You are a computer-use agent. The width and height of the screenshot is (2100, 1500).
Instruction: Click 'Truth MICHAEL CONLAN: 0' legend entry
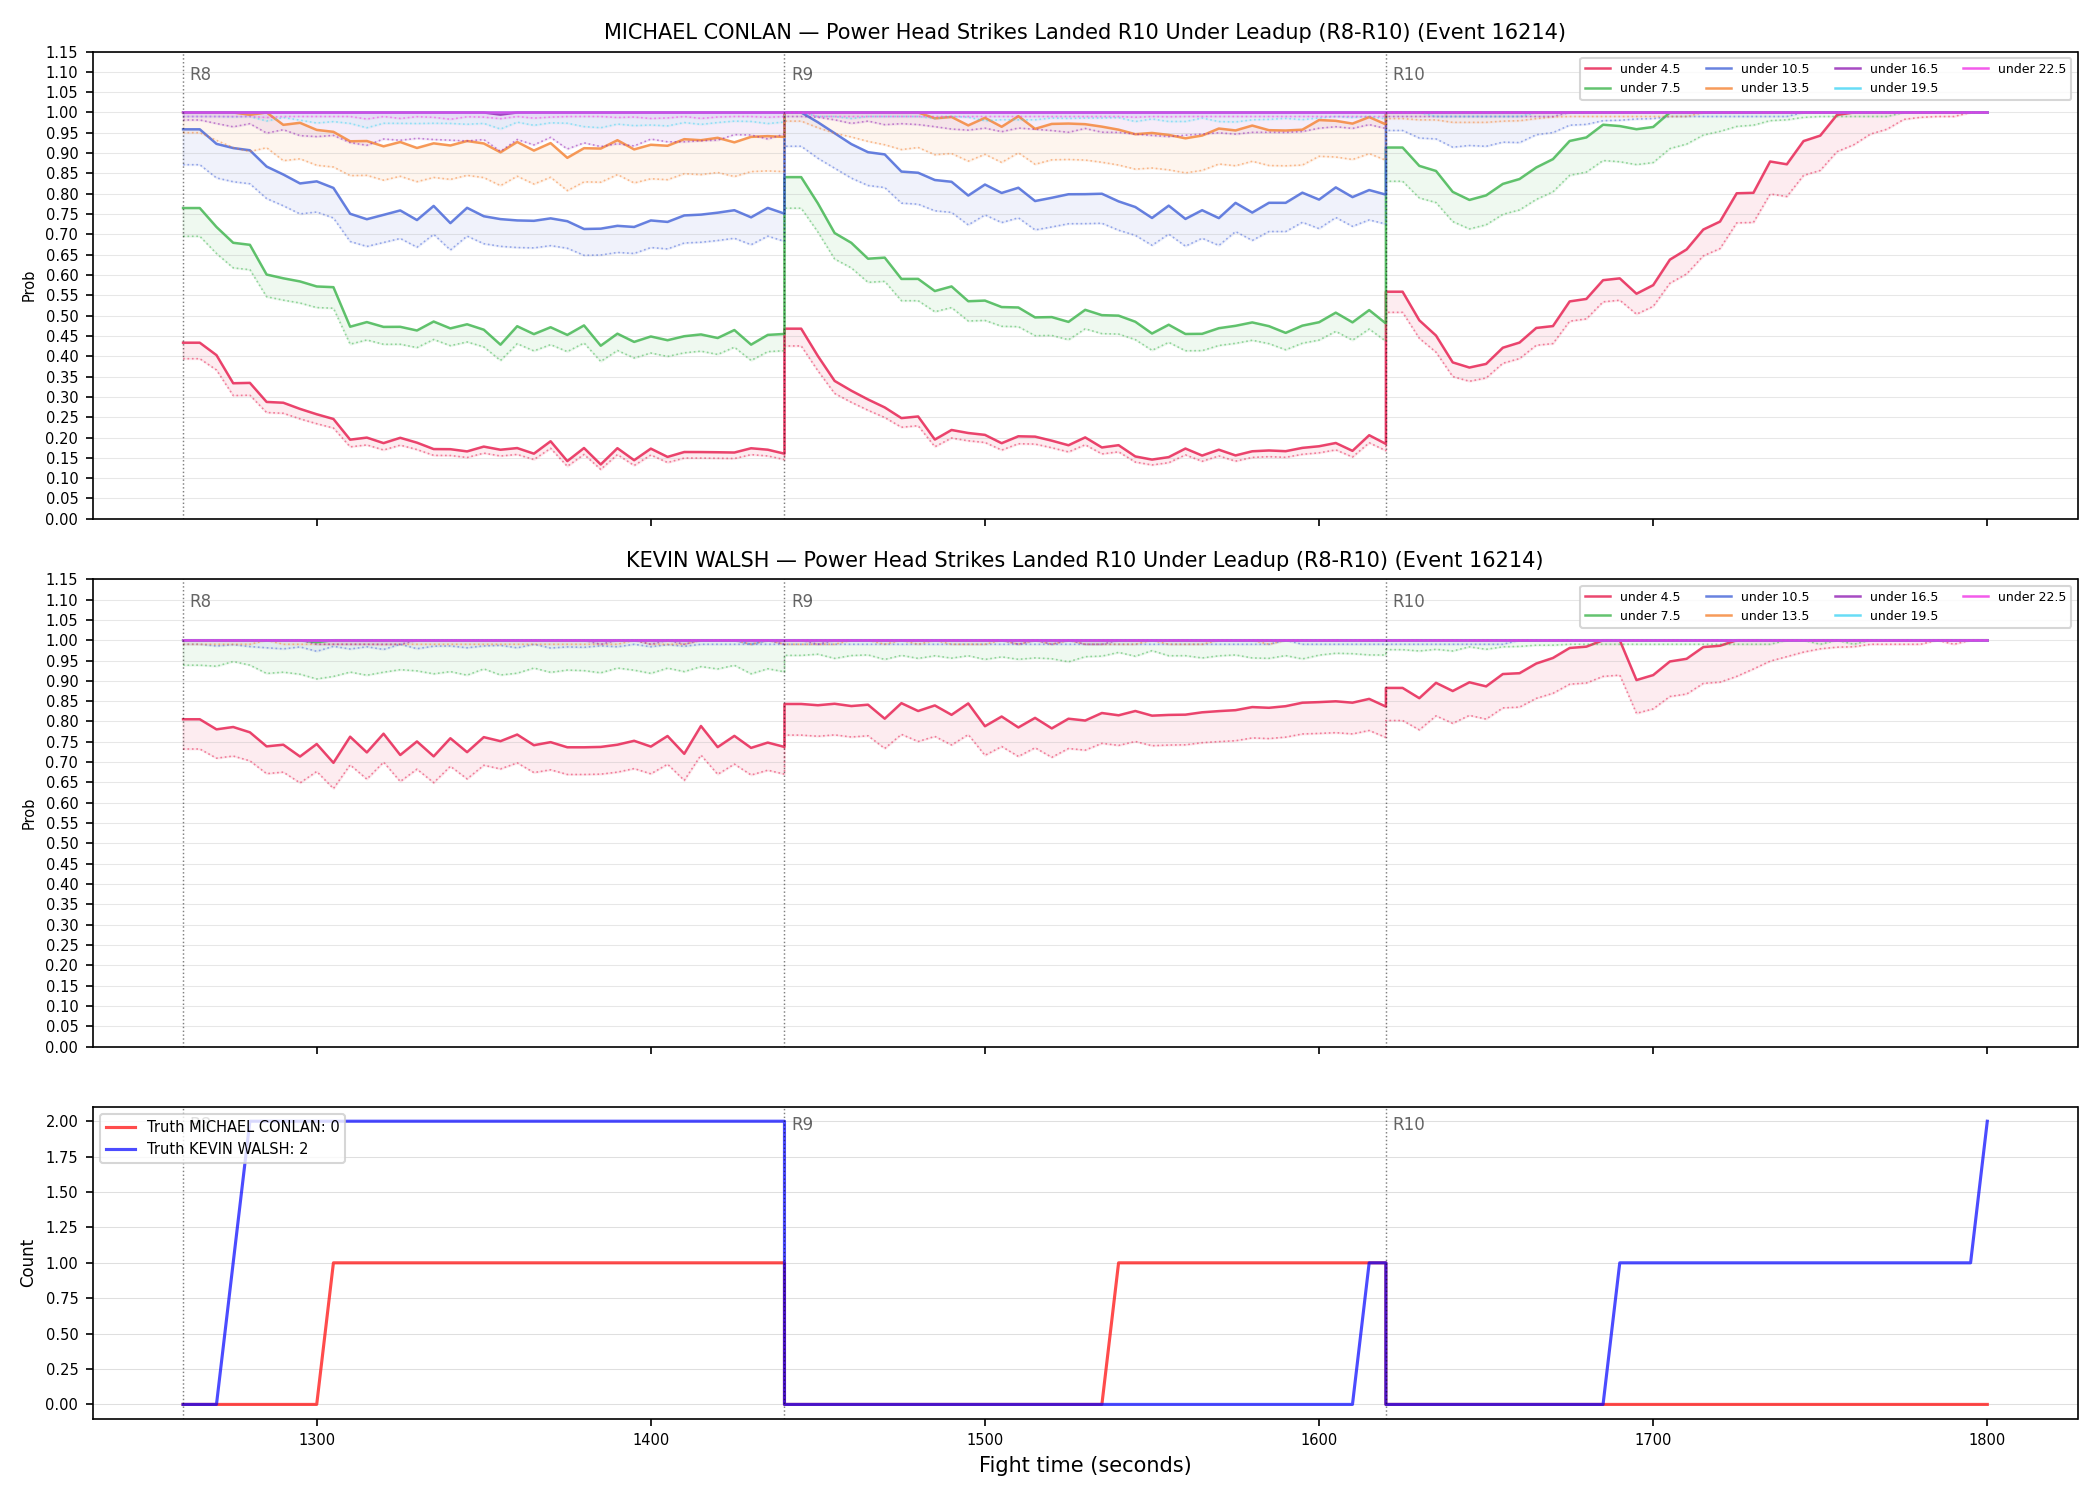[222, 1127]
